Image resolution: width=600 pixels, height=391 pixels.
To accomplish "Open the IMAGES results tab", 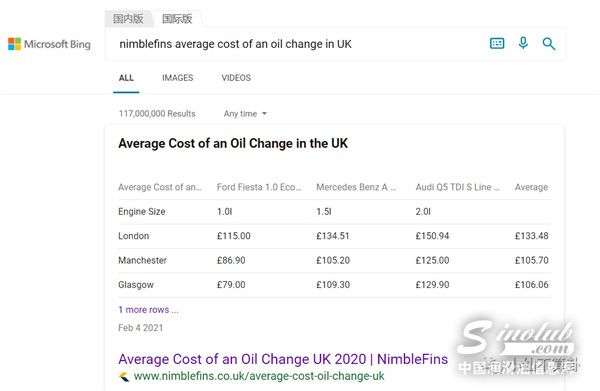I will point(178,78).
